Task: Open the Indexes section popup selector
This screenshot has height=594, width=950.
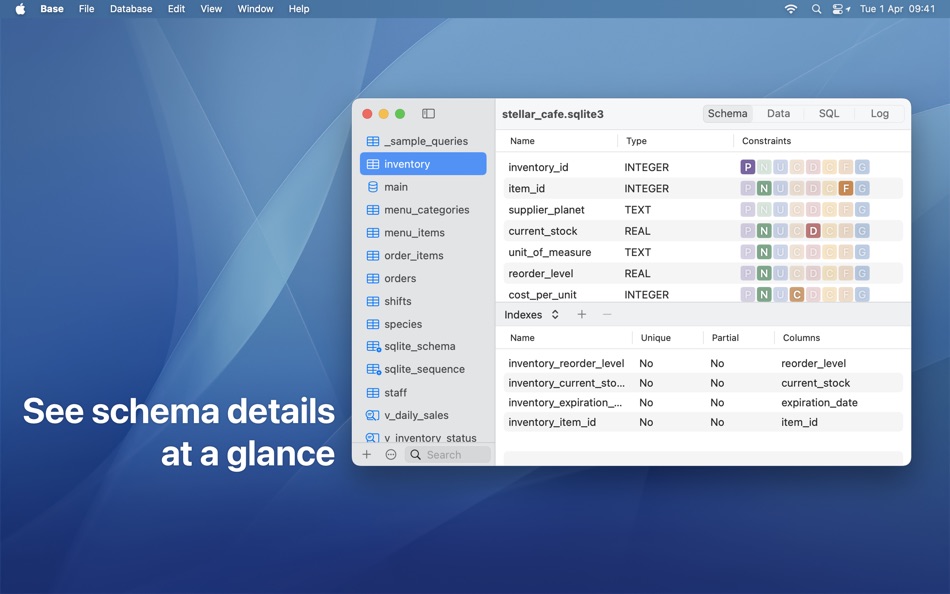Action: coord(531,315)
